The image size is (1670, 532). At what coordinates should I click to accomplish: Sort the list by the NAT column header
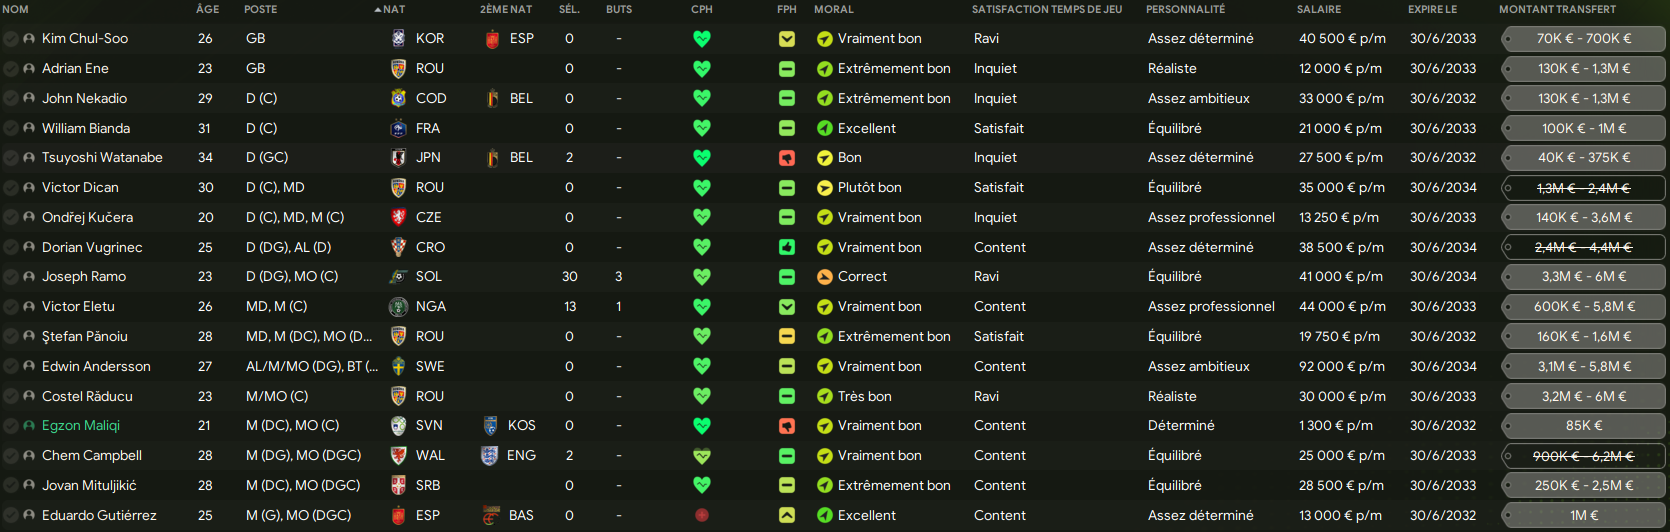(x=391, y=9)
